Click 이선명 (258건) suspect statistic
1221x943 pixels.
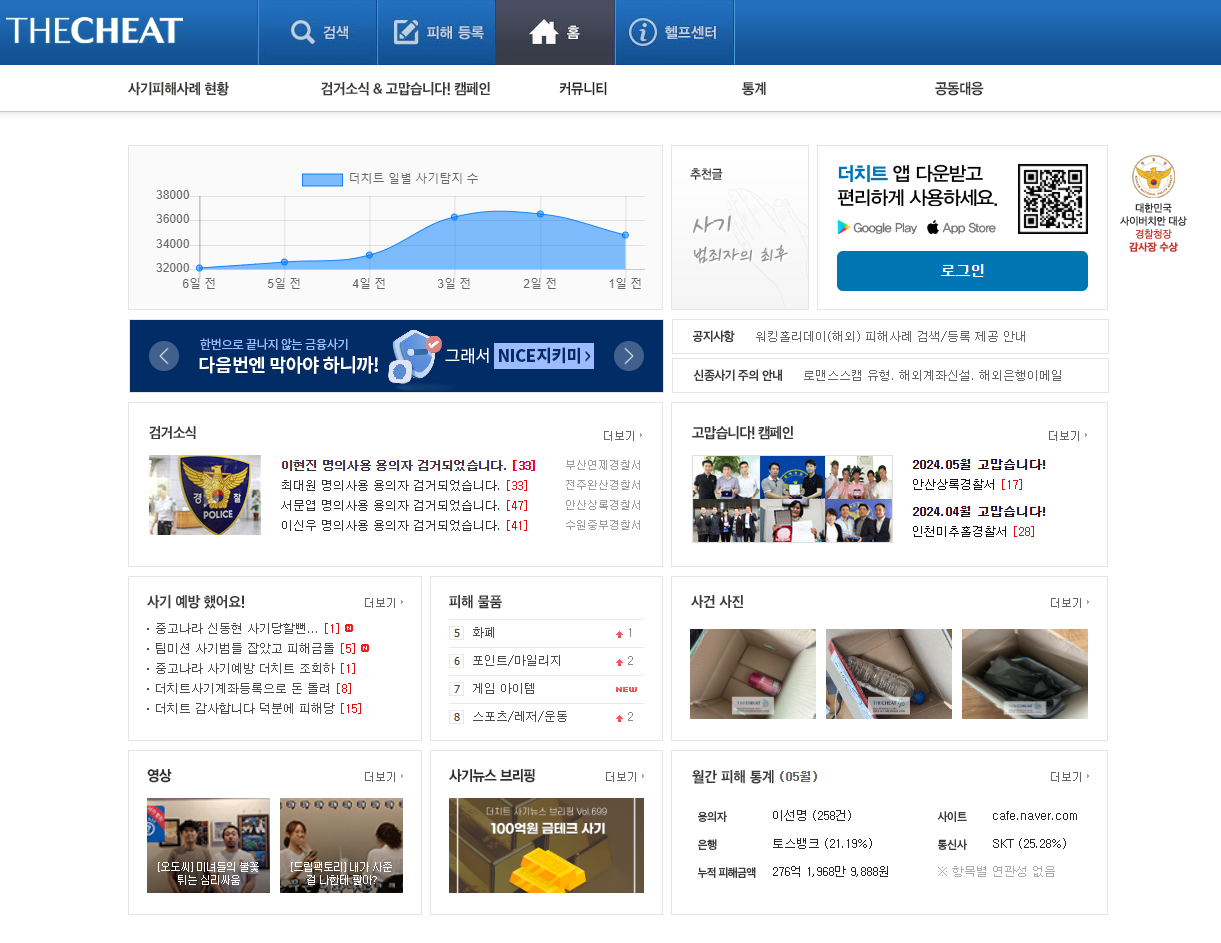click(812, 816)
